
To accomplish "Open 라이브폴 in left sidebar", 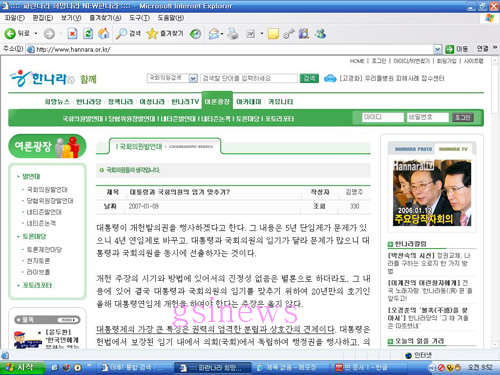I will [x=38, y=272].
